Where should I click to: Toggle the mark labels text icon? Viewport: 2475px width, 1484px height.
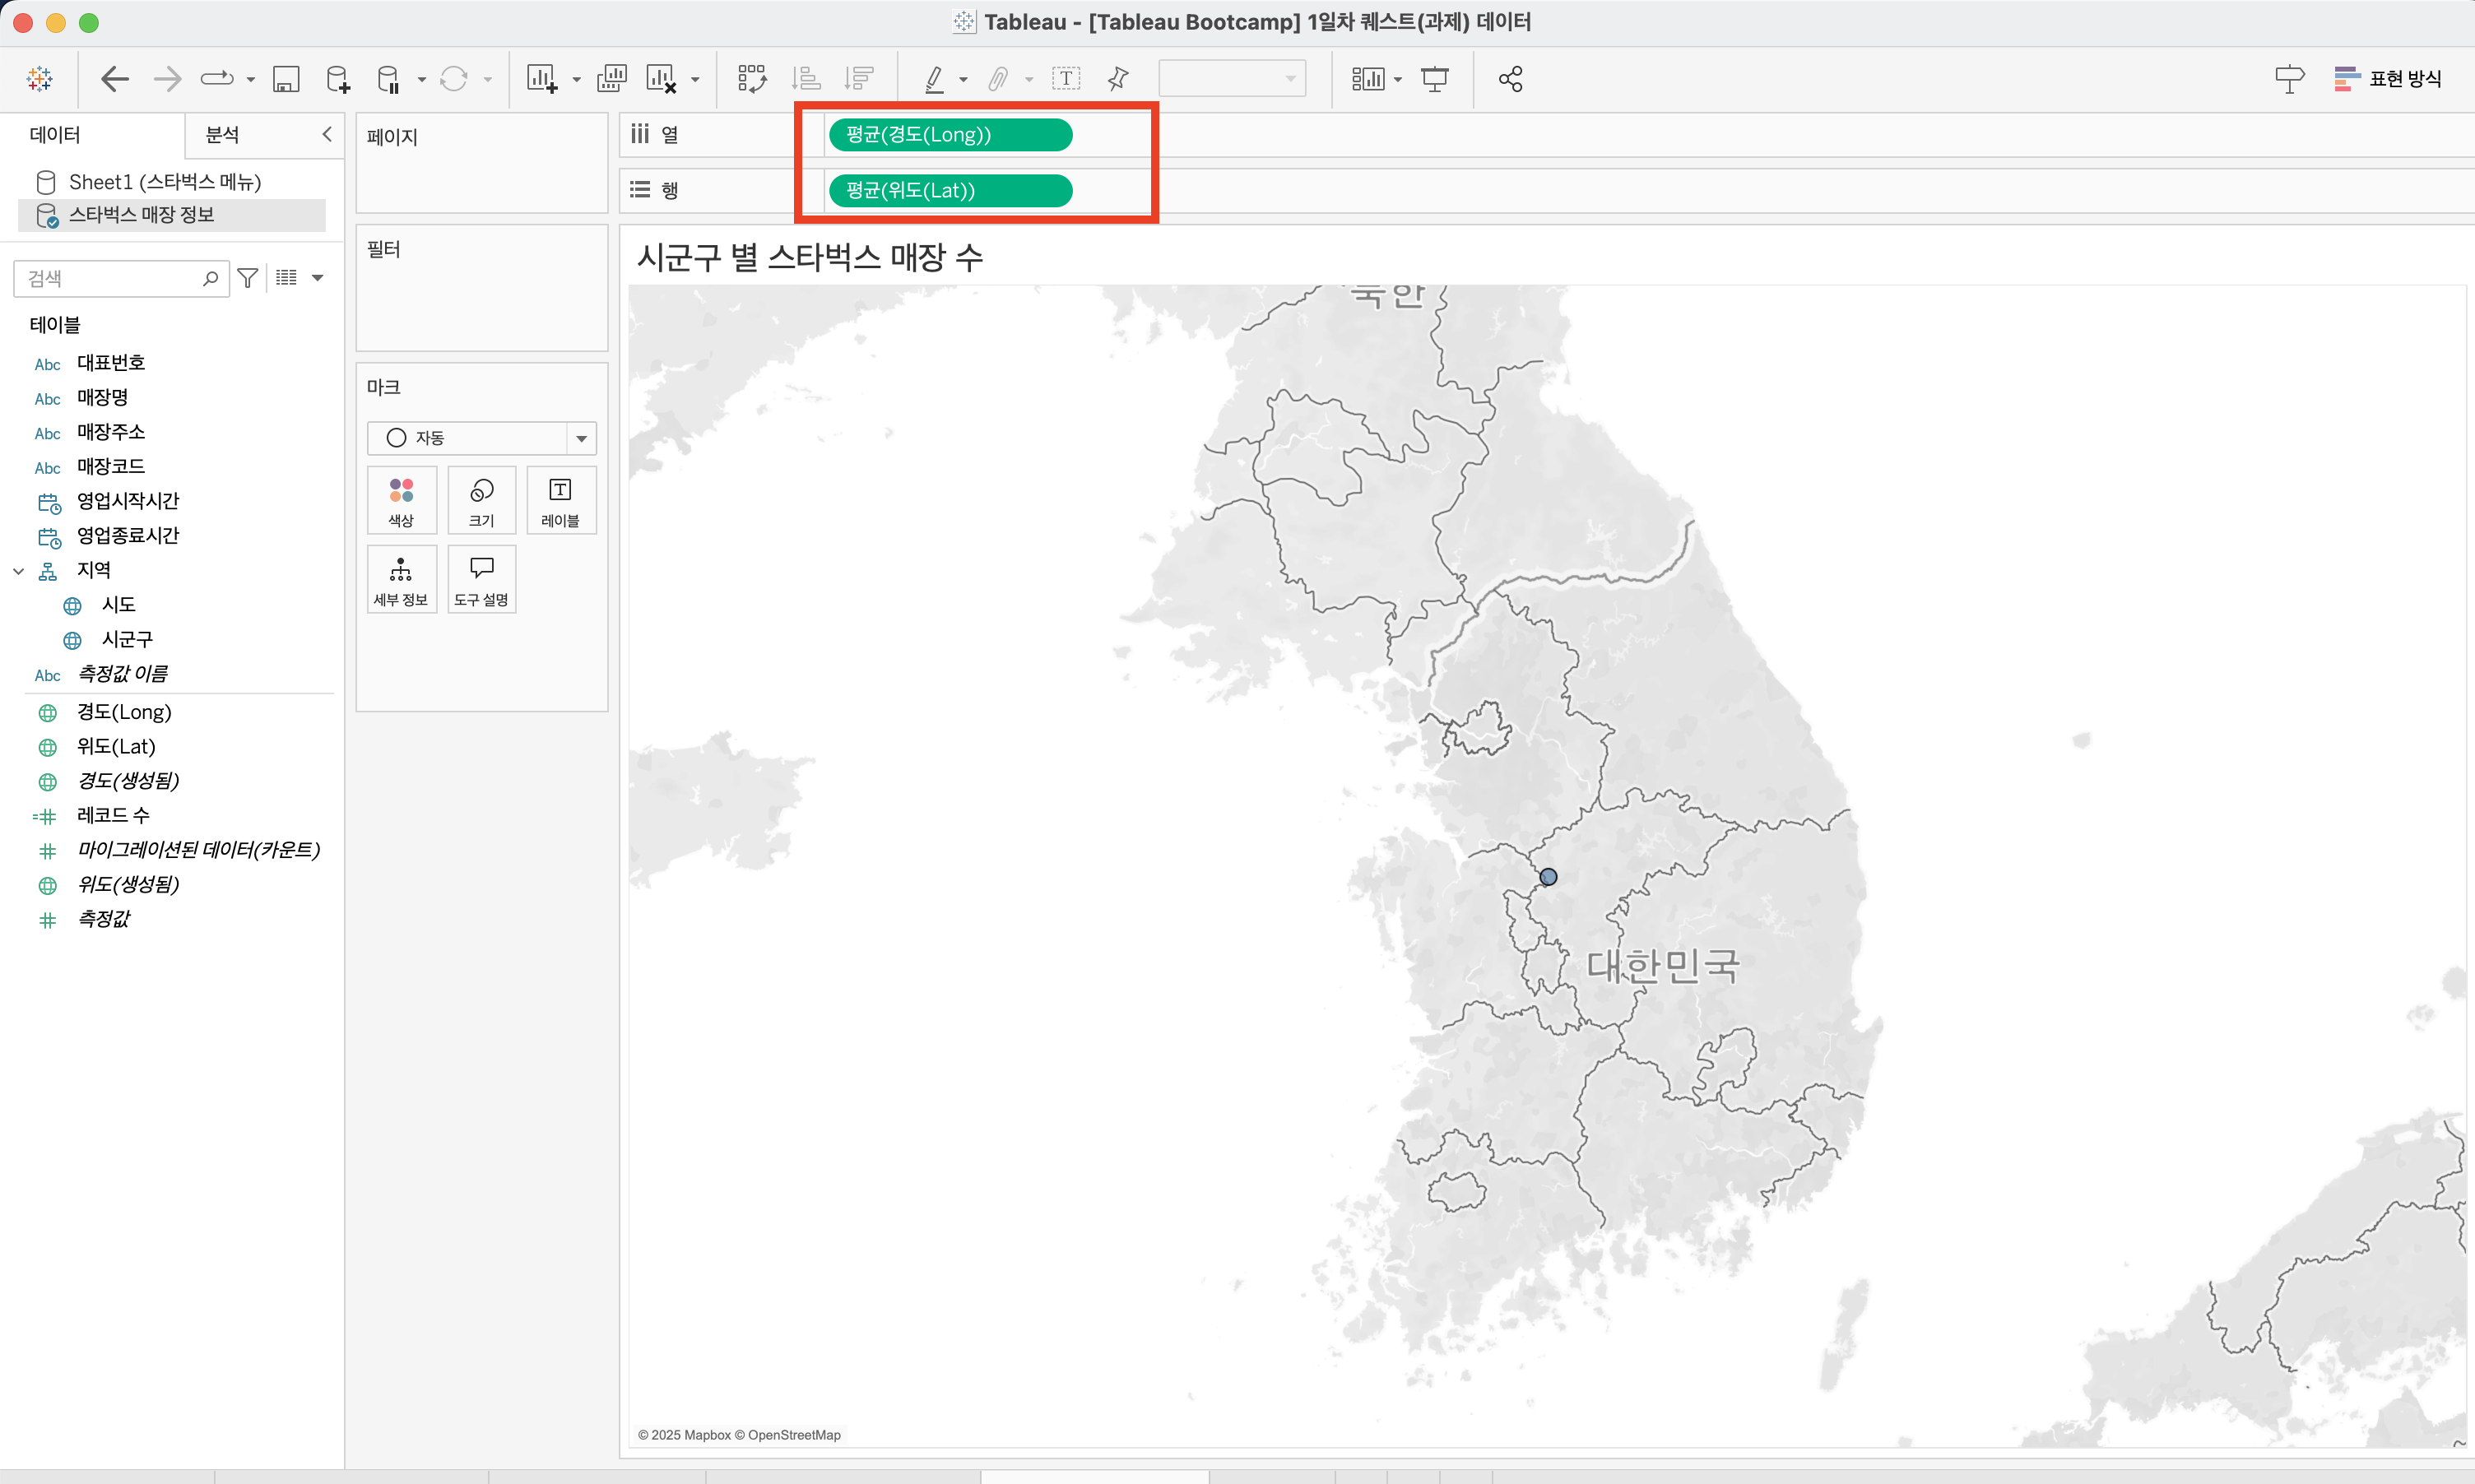[x=1066, y=79]
